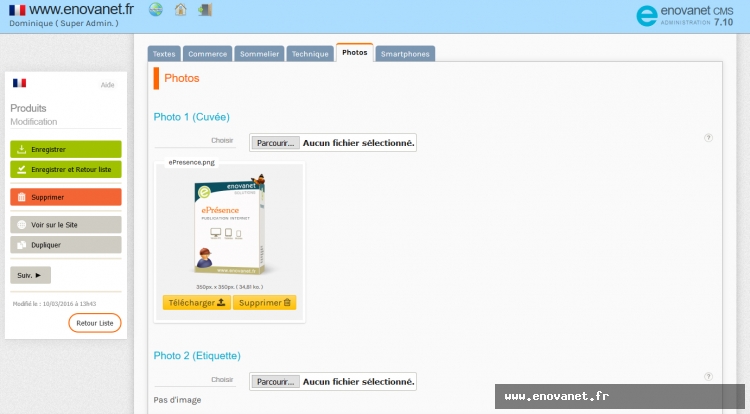Select the Photos tab
The image size is (750, 414).
354,53
